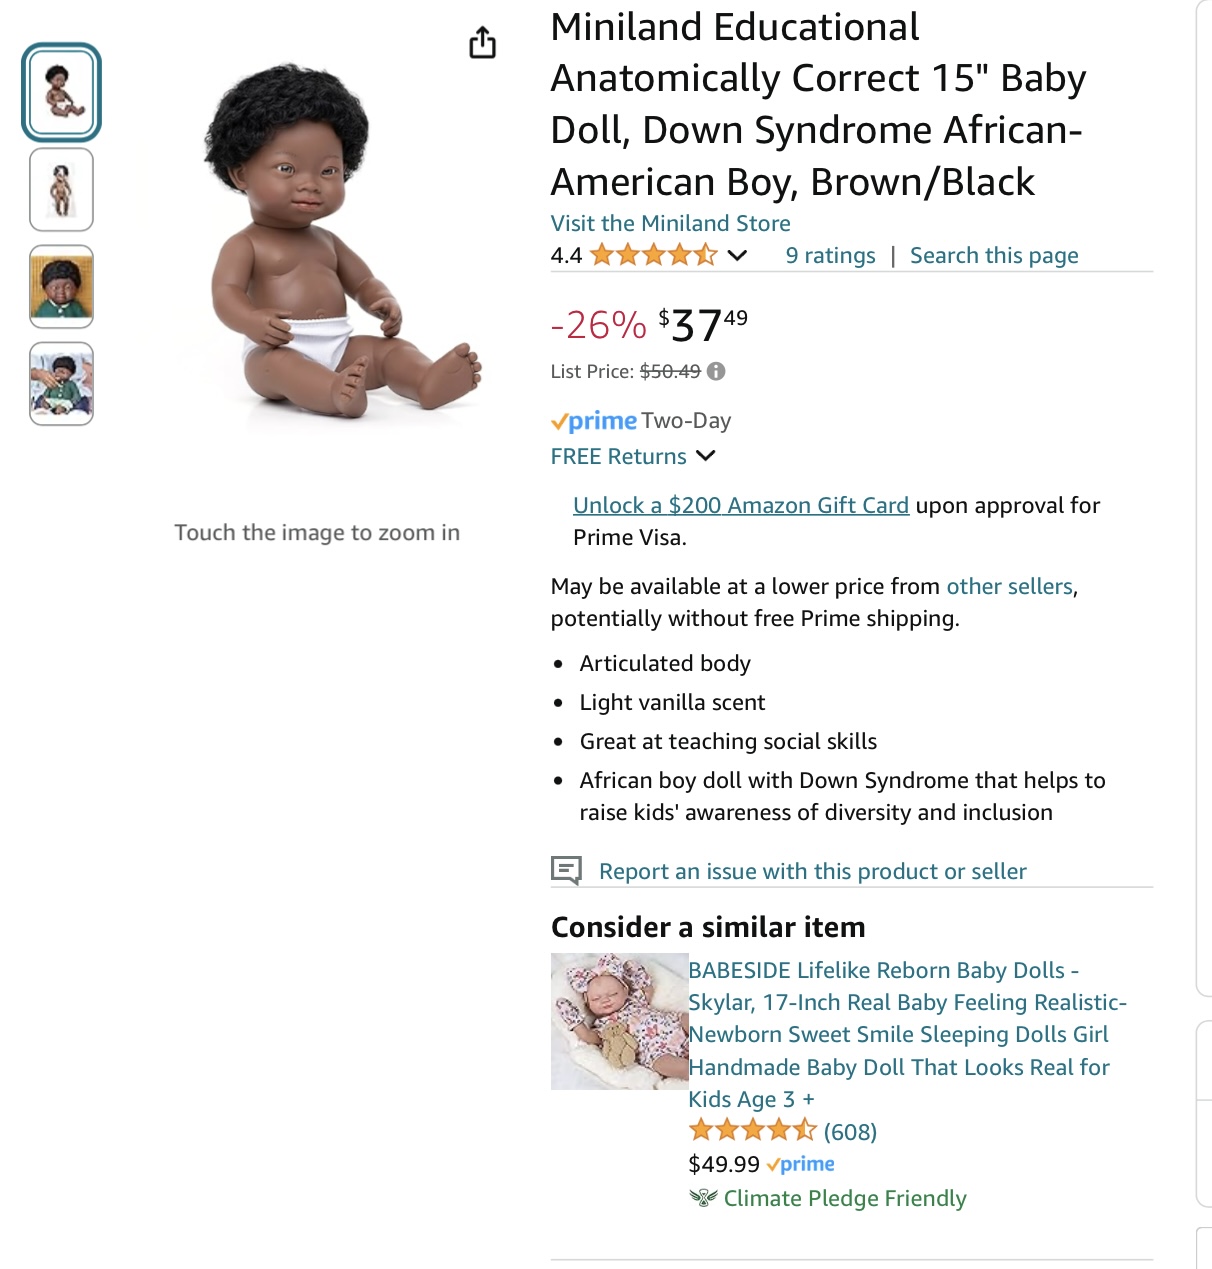Visit the Miniland Store link
Screen dimensions: 1212x1269
(x=671, y=223)
